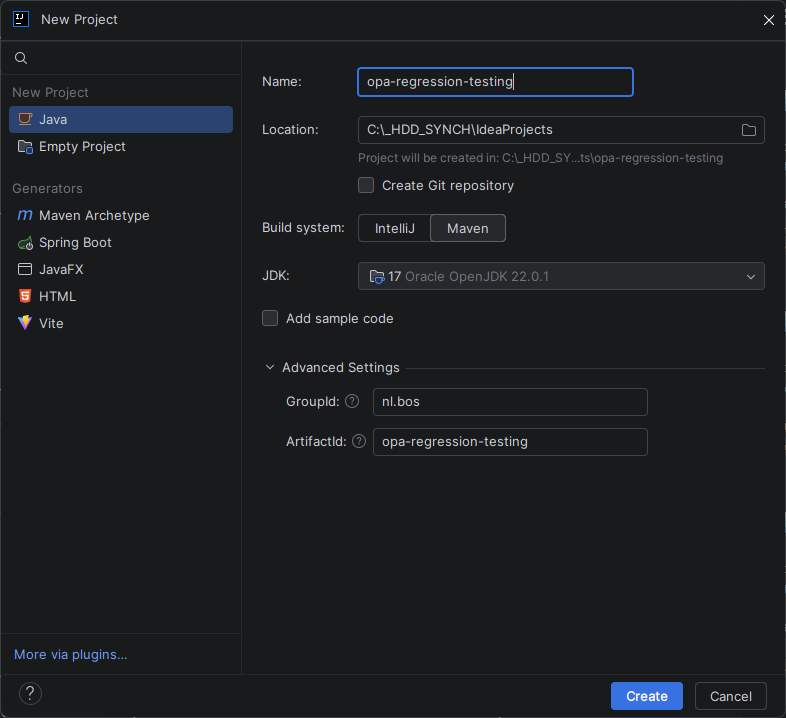Collapse the Advanced Settings section
Viewport: 786px width, 718px height.
[270, 368]
